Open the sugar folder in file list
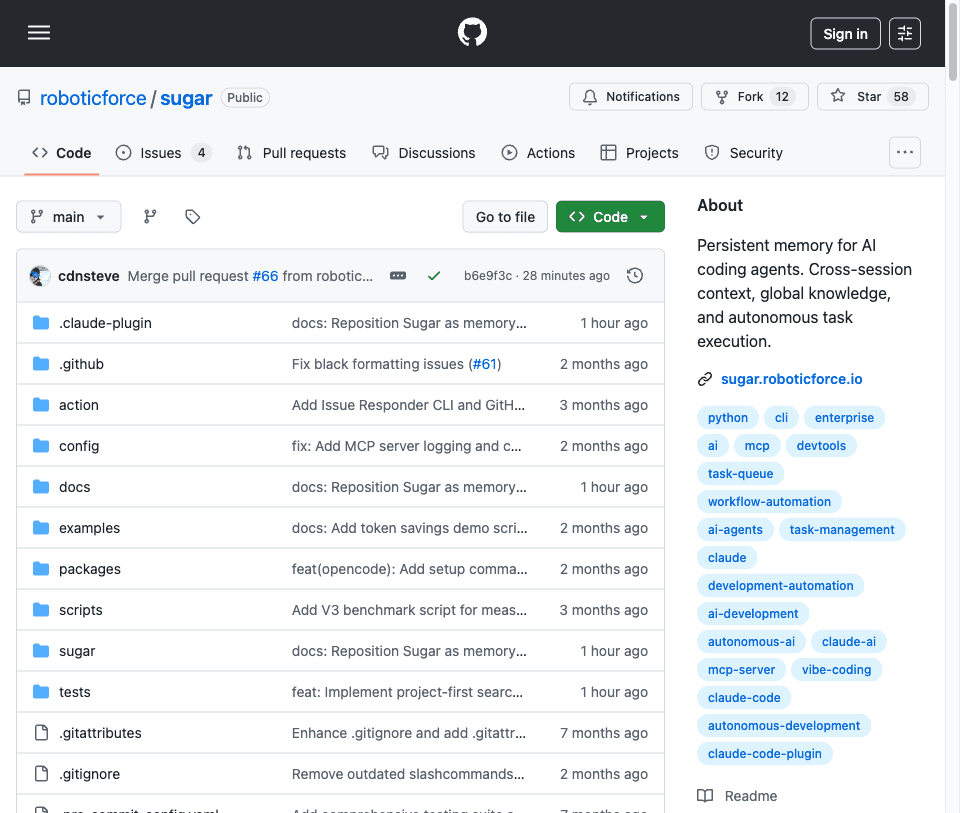The width and height of the screenshot is (960, 813). point(77,651)
